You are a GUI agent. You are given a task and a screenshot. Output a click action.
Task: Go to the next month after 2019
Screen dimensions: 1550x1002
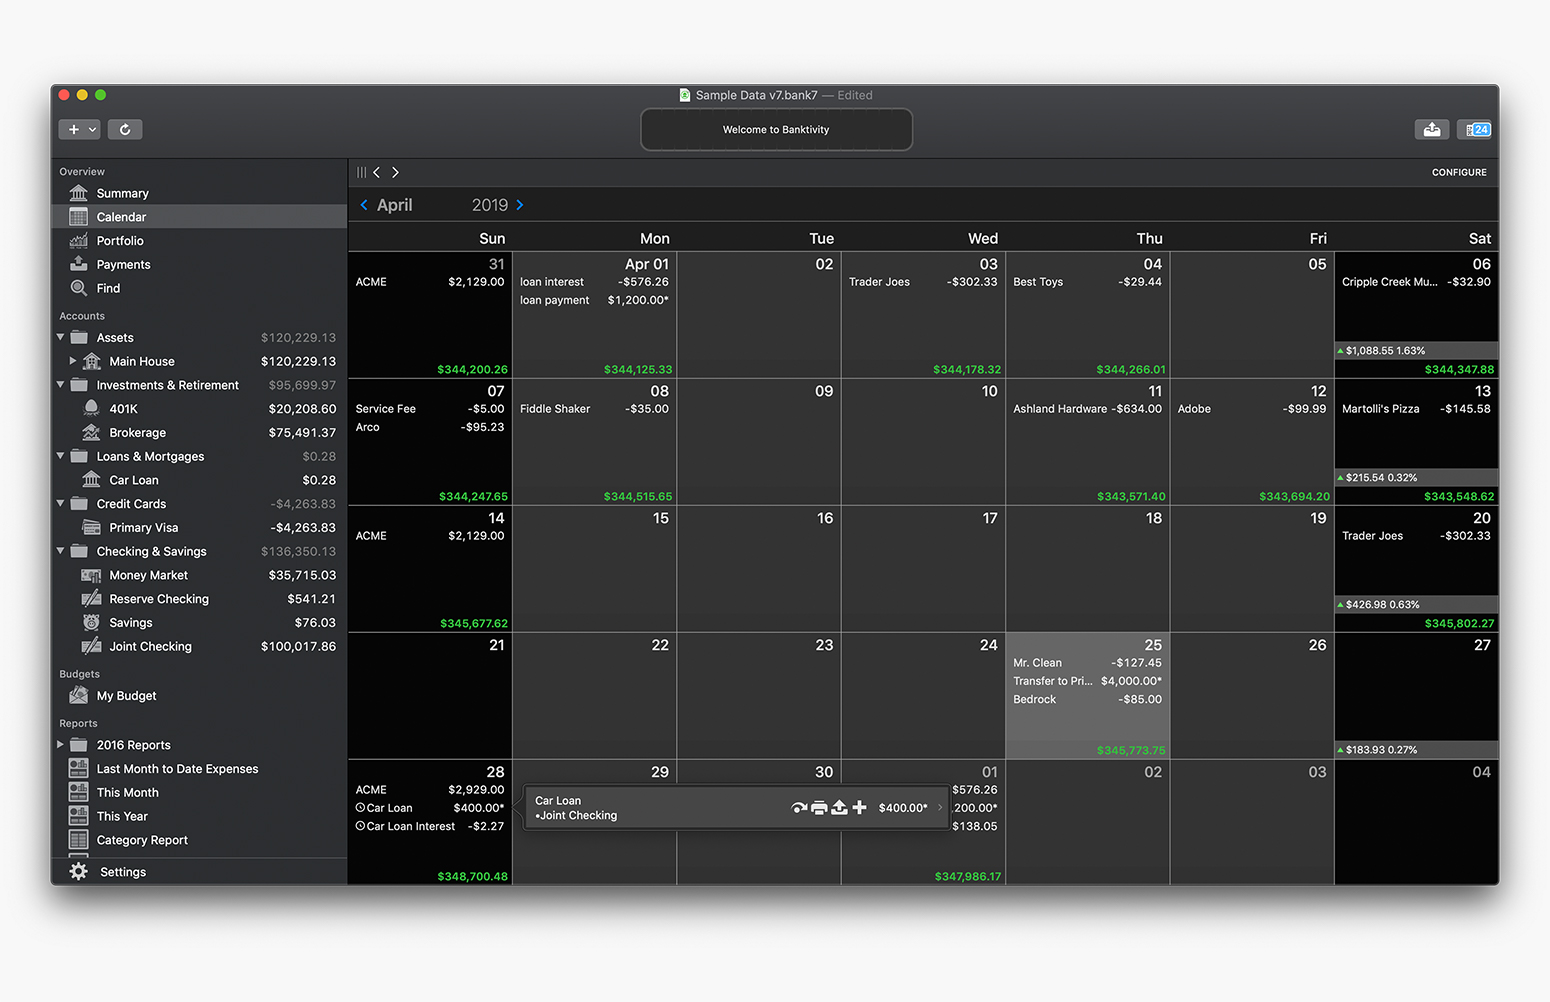coord(520,205)
